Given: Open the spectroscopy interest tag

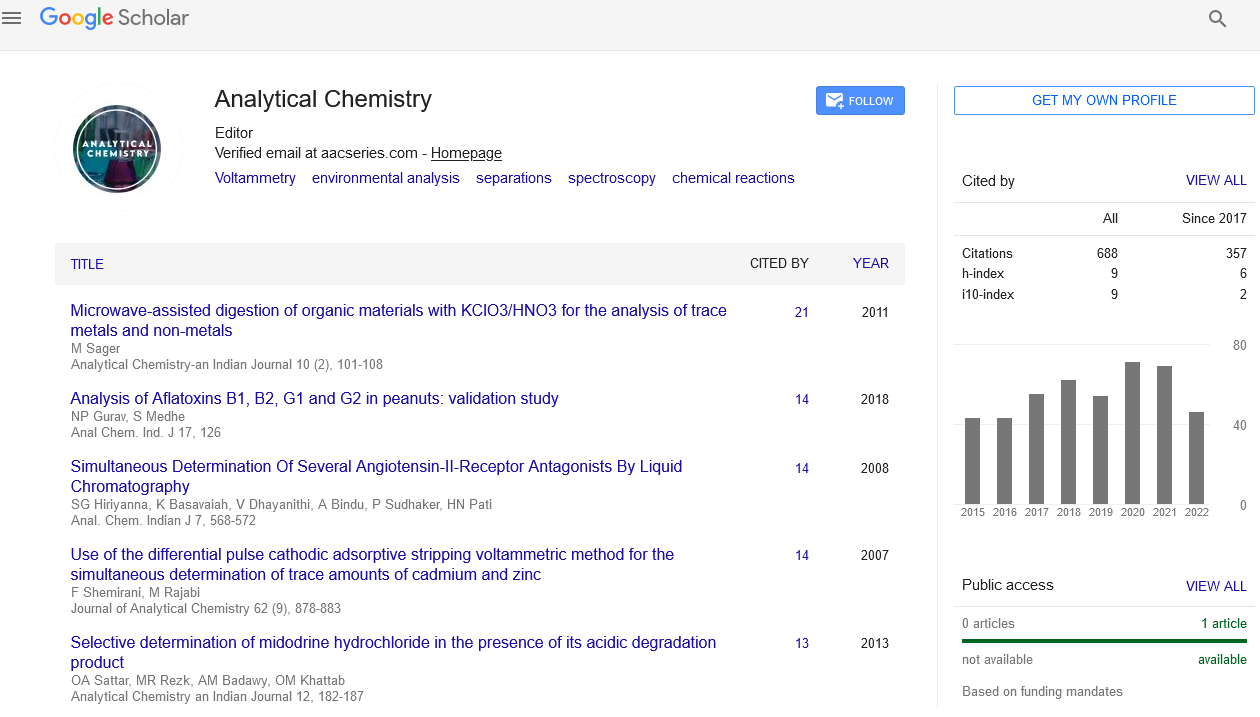Looking at the screenshot, I should 611,178.
